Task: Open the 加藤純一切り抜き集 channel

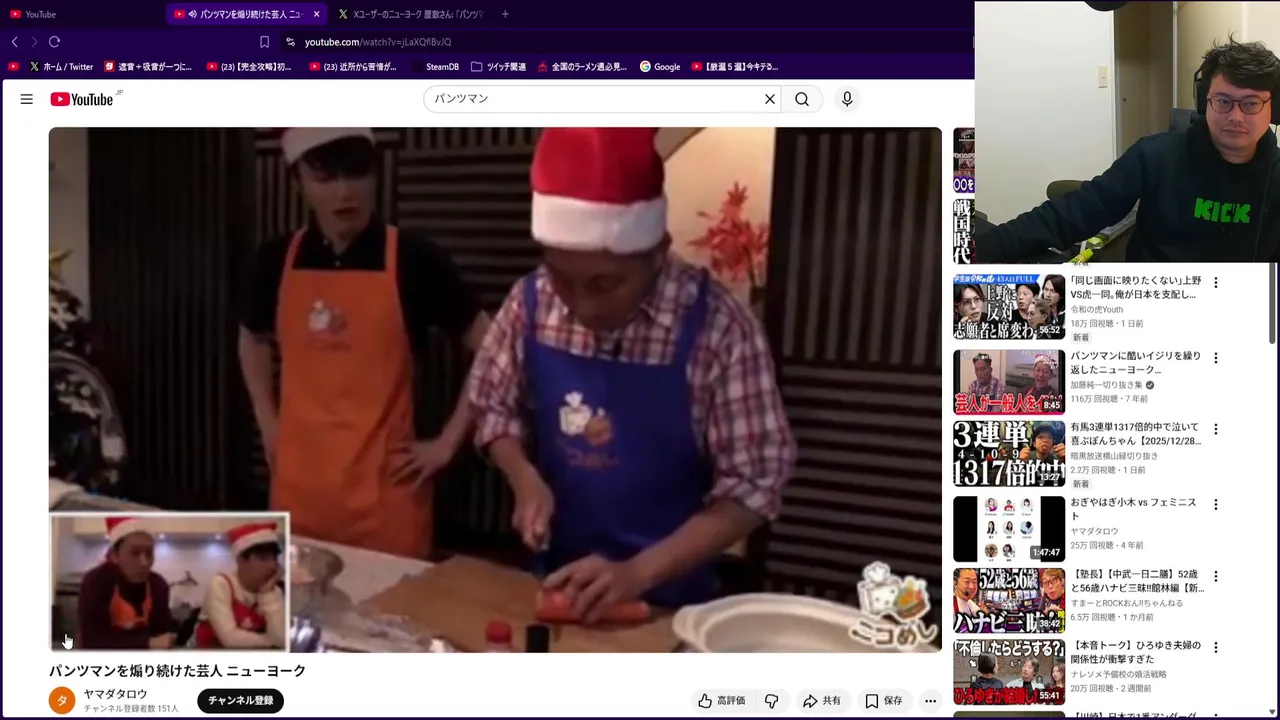Action: coord(1107,385)
